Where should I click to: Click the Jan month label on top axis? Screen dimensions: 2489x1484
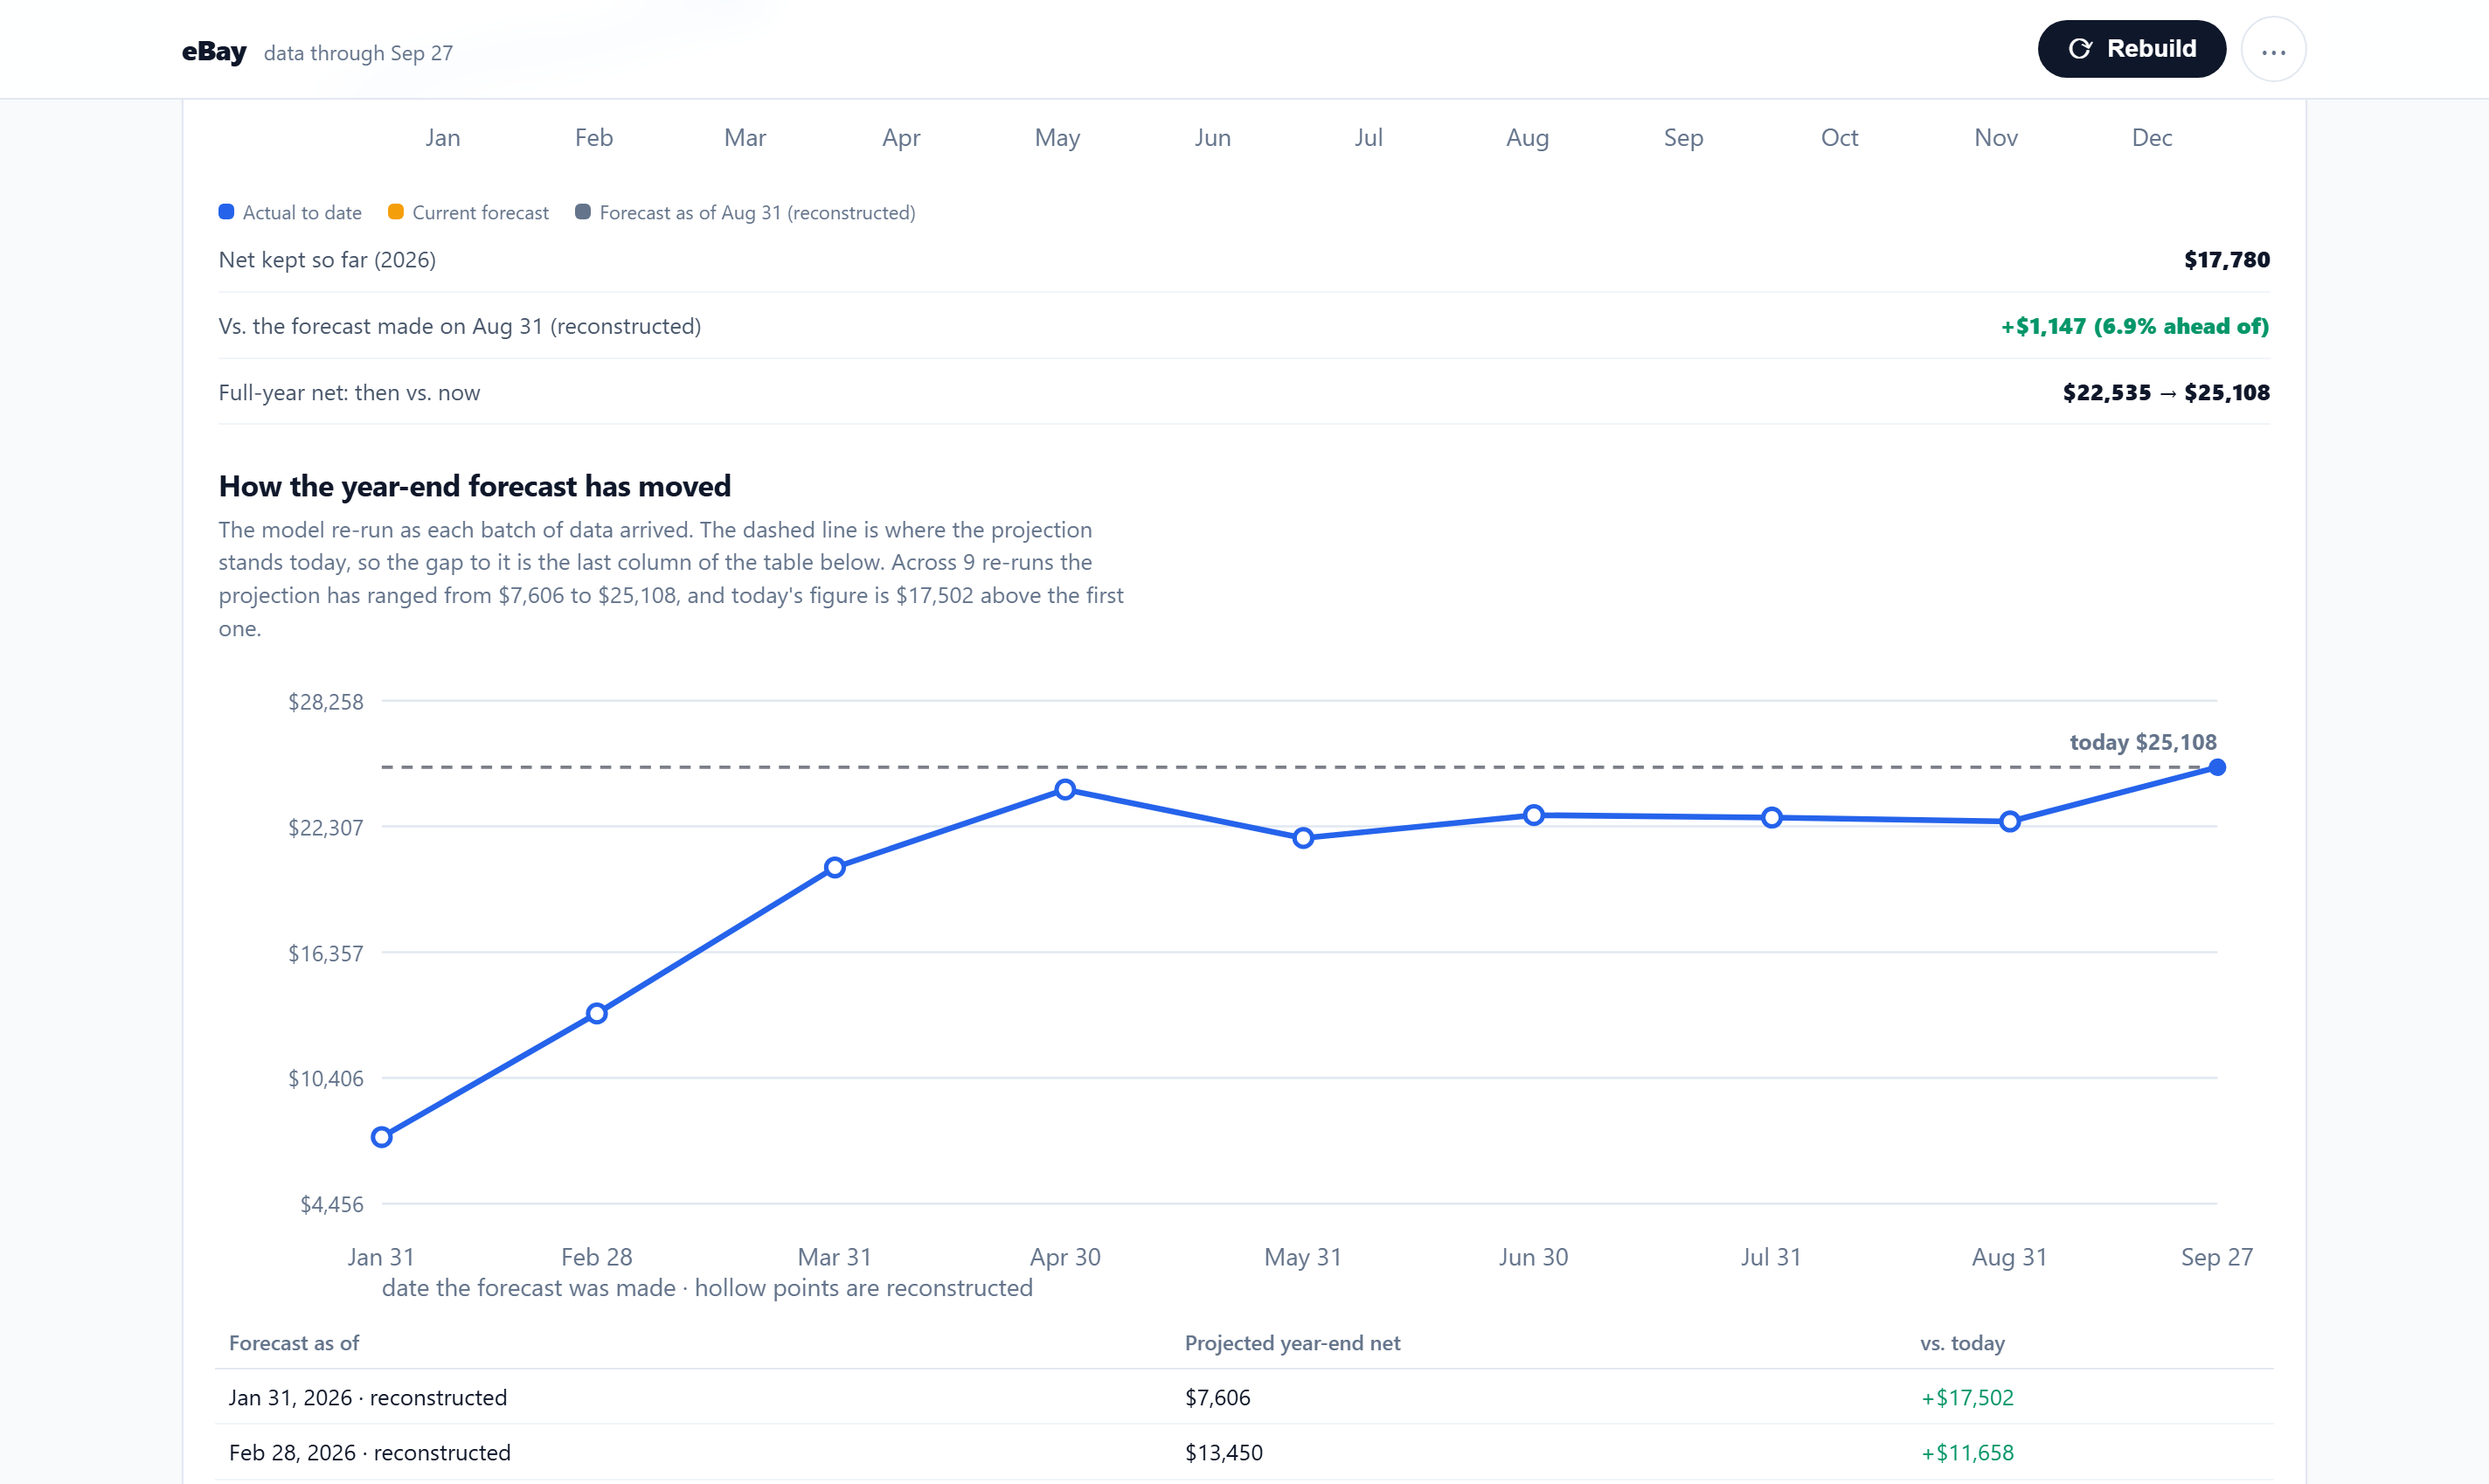tap(442, 137)
